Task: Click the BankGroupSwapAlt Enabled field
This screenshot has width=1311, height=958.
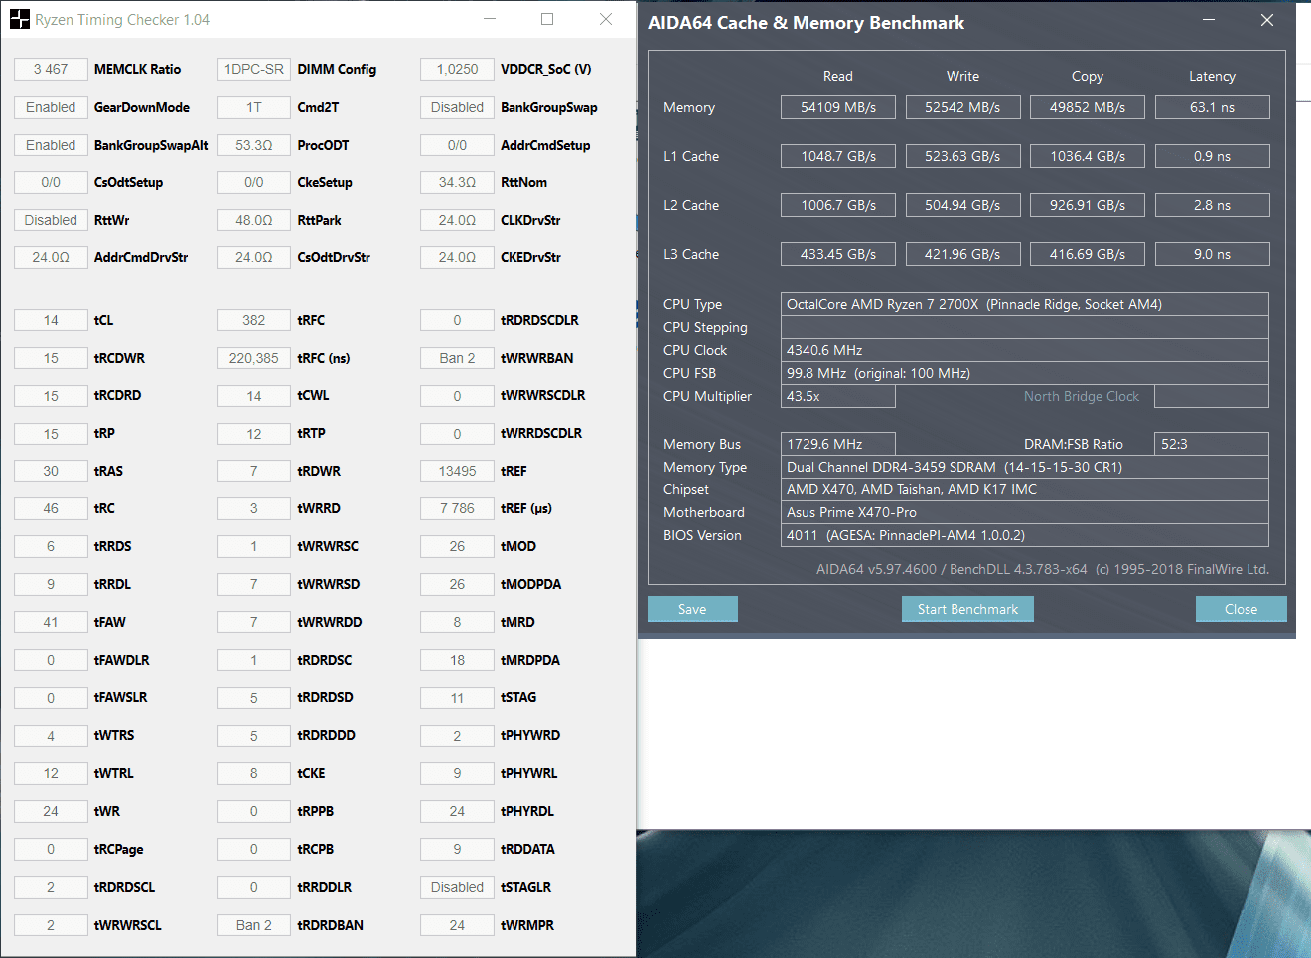Action: 51,145
